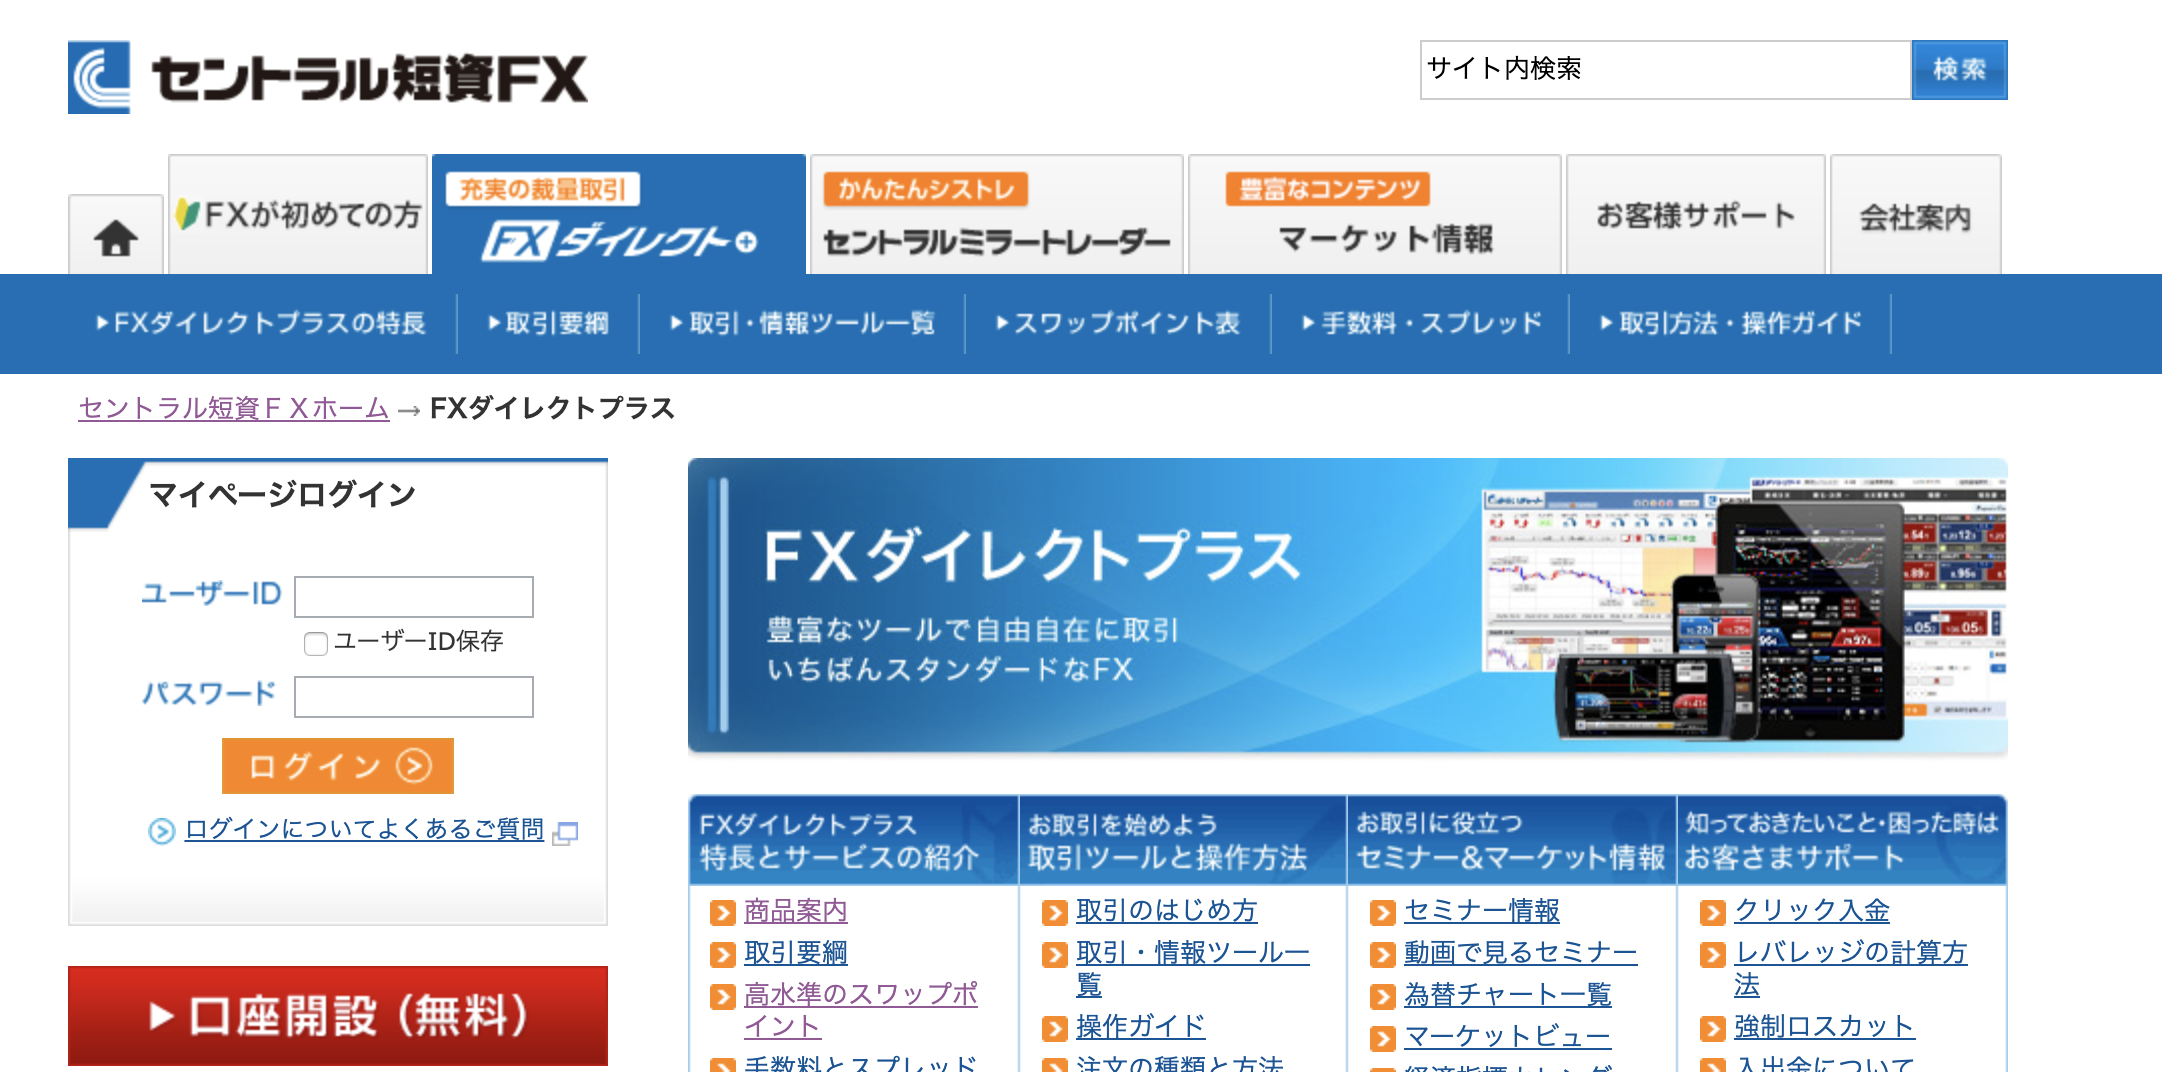
Task: Open 手数料・スプレッド submenu item
Action: point(1421,323)
